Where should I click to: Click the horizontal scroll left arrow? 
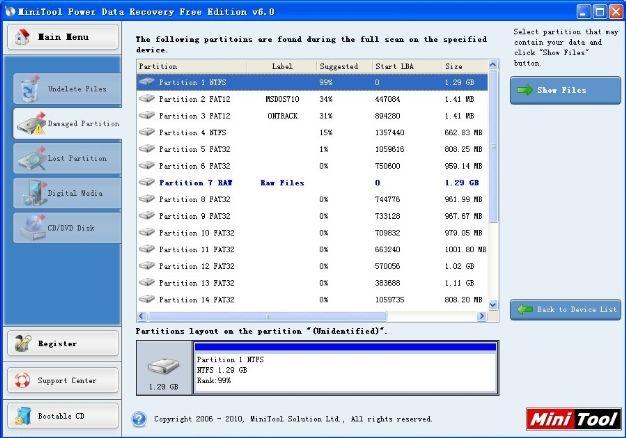[x=141, y=316]
